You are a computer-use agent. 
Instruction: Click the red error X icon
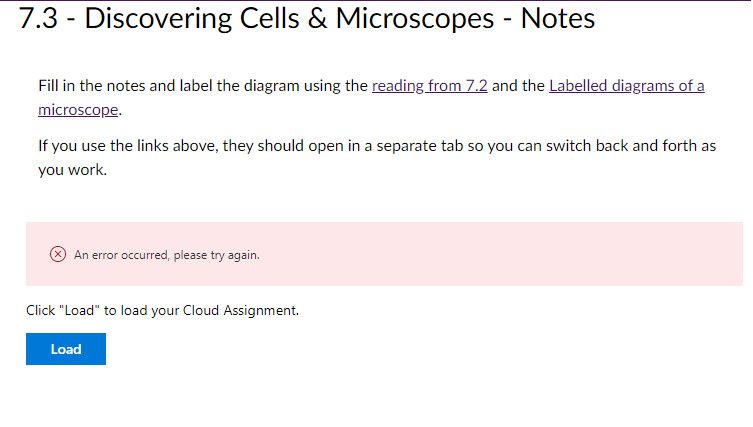(x=58, y=255)
